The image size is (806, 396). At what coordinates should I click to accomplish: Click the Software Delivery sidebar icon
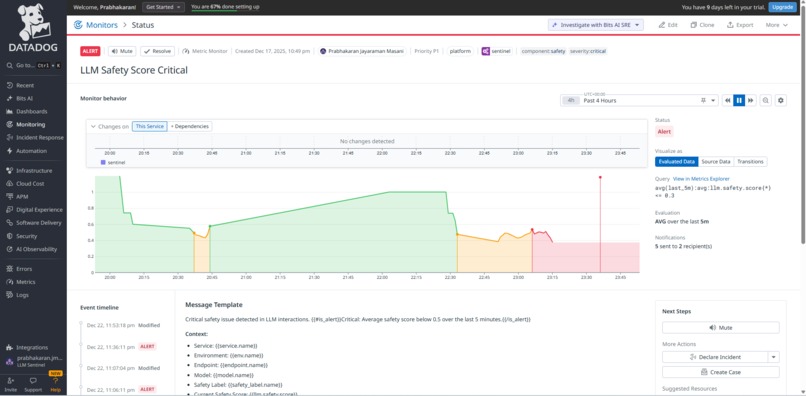coord(10,223)
